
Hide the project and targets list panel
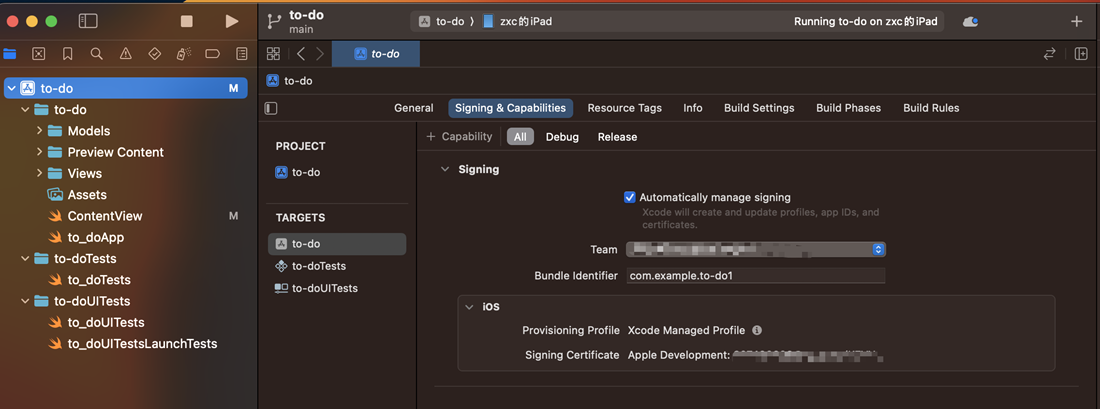tap(271, 108)
